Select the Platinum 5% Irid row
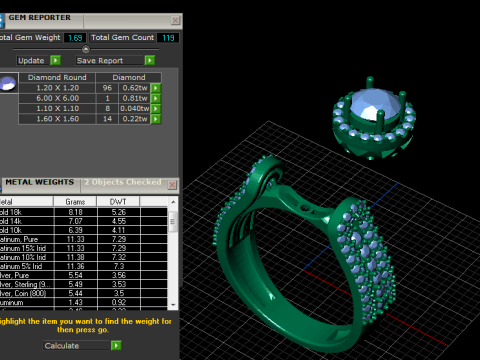Screen dimensions: 480x360 pyautogui.click(x=83, y=266)
